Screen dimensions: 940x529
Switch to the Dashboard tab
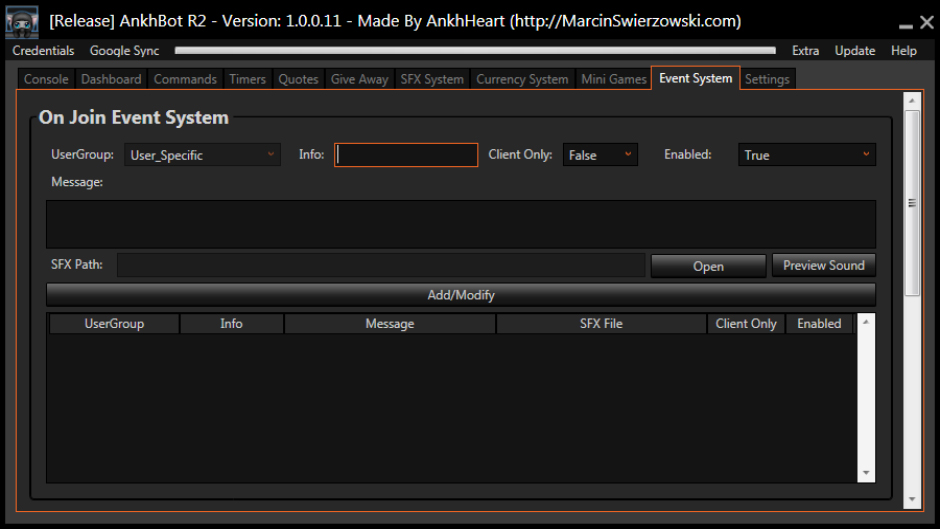111,79
